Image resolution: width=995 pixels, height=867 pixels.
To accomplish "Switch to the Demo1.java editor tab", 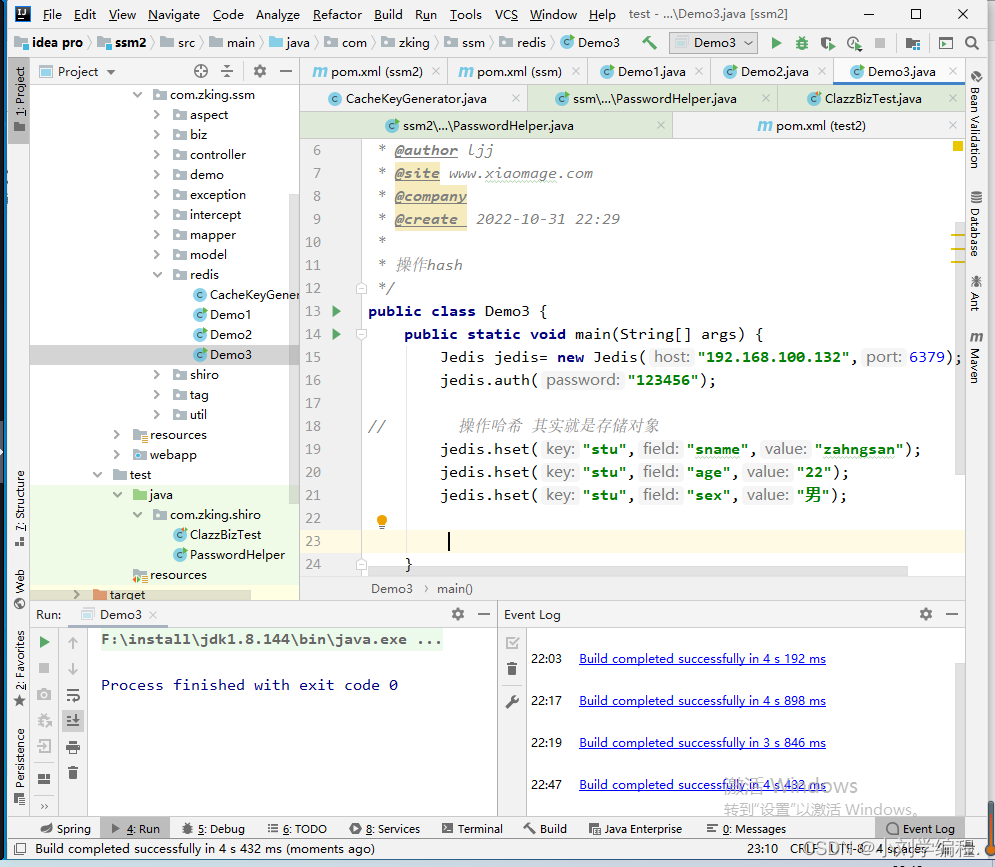I will click(x=651, y=72).
